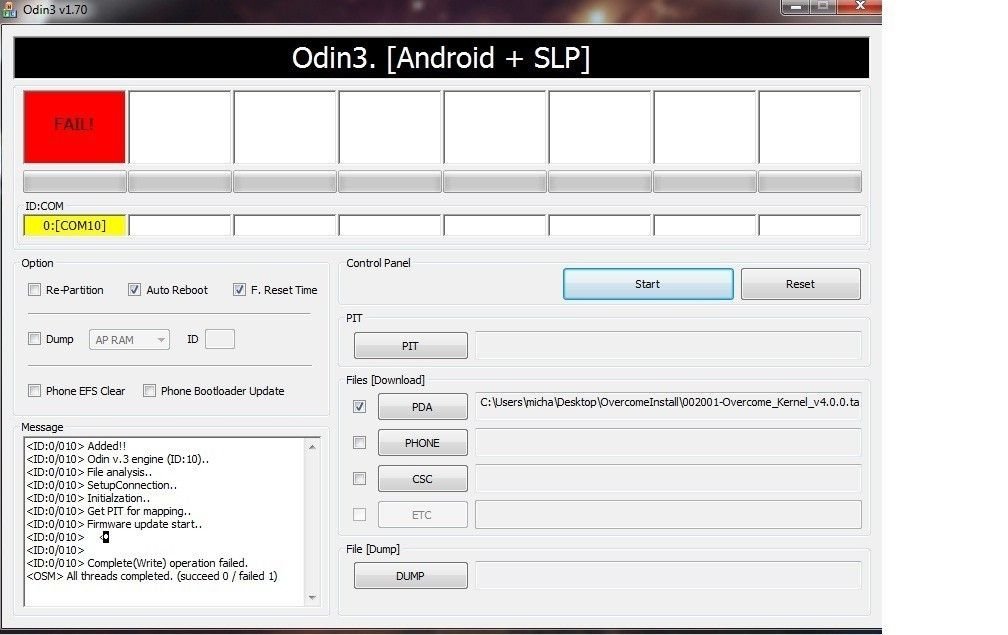Click the CSC file path field
Viewport: 1008px width, 635px height.
(668, 479)
